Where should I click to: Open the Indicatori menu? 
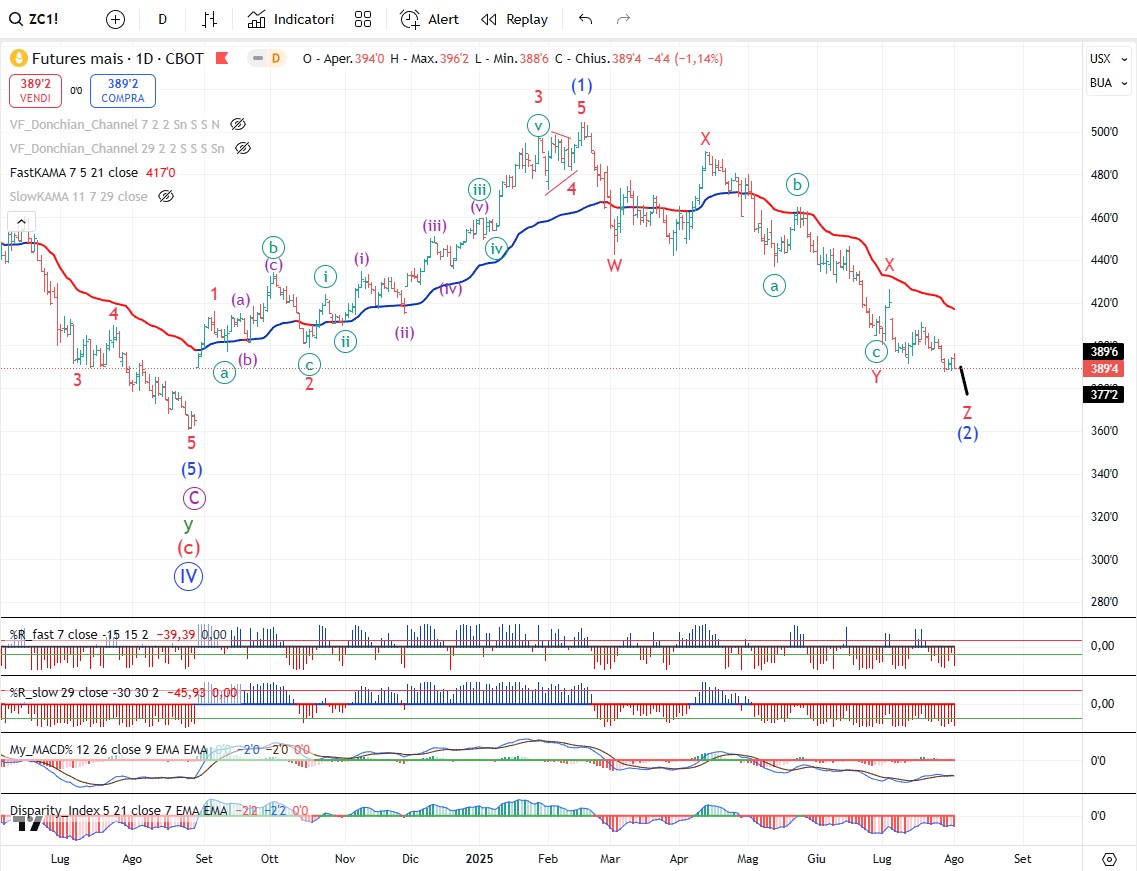click(290, 20)
